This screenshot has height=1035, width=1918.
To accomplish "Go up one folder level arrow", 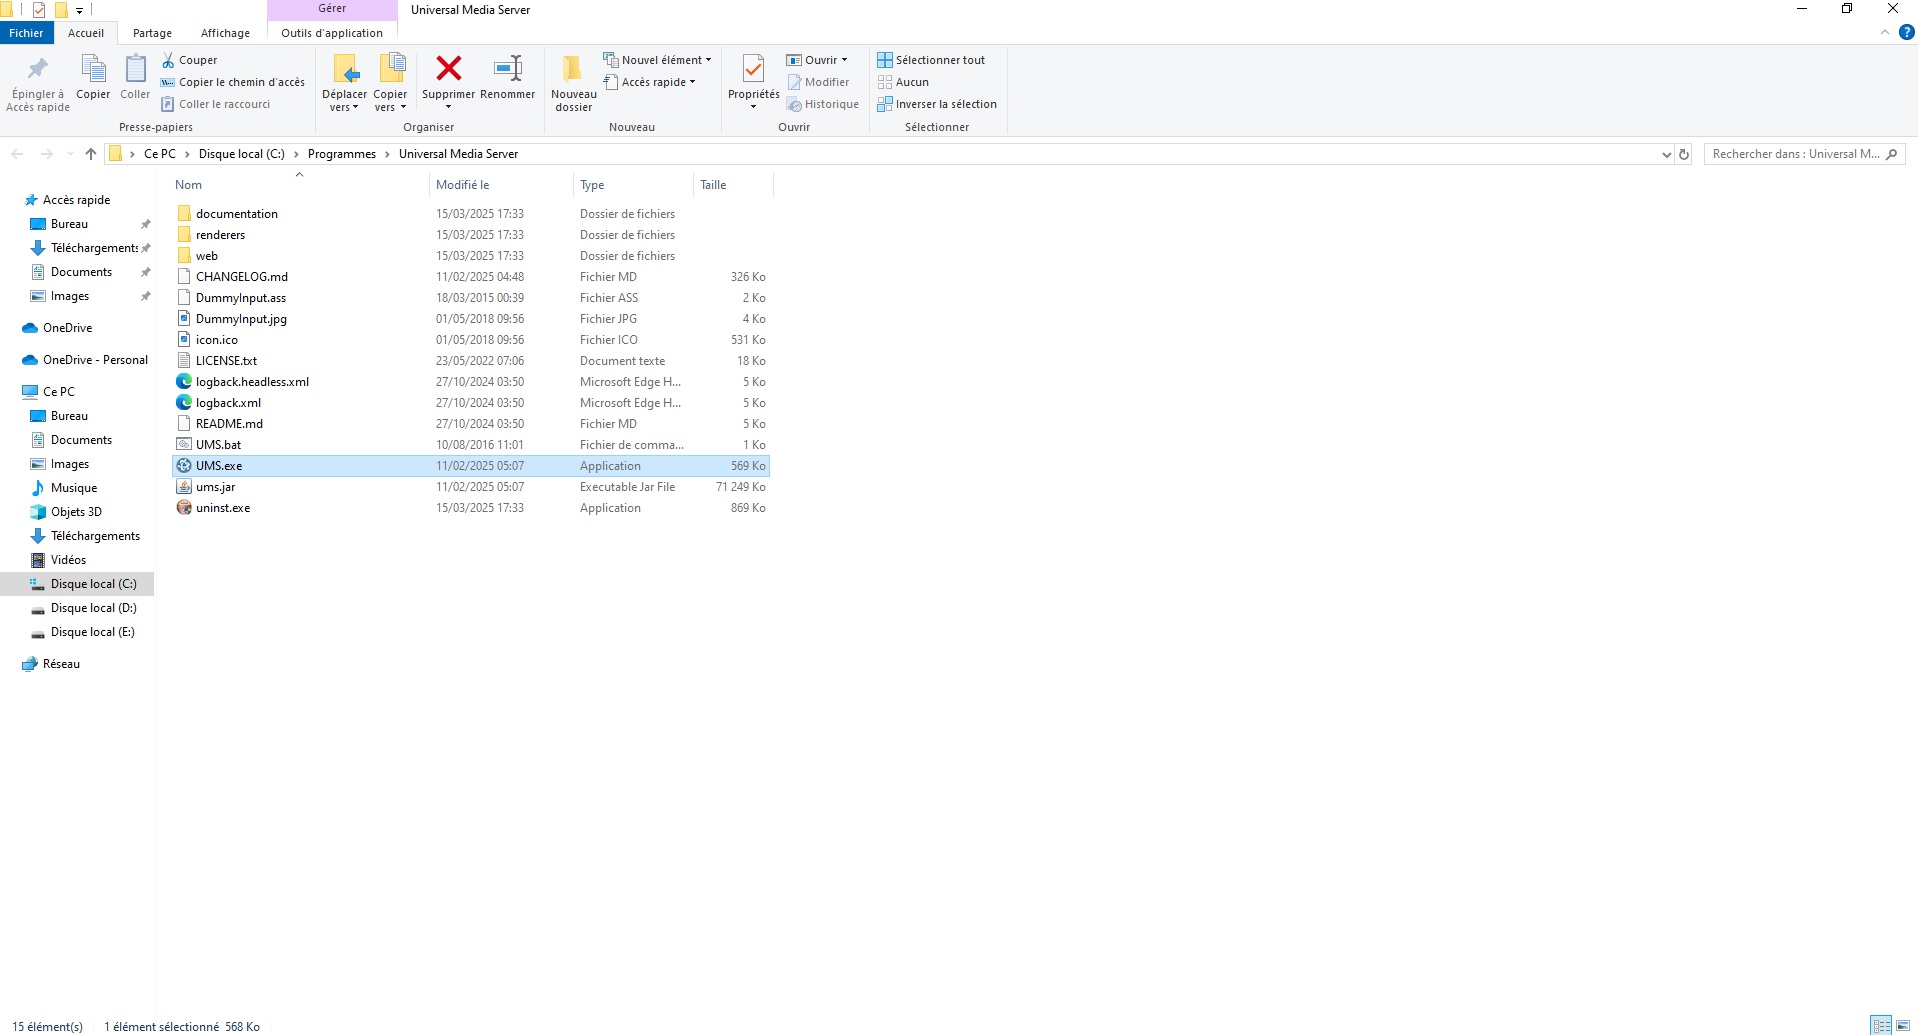I will [x=91, y=154].
